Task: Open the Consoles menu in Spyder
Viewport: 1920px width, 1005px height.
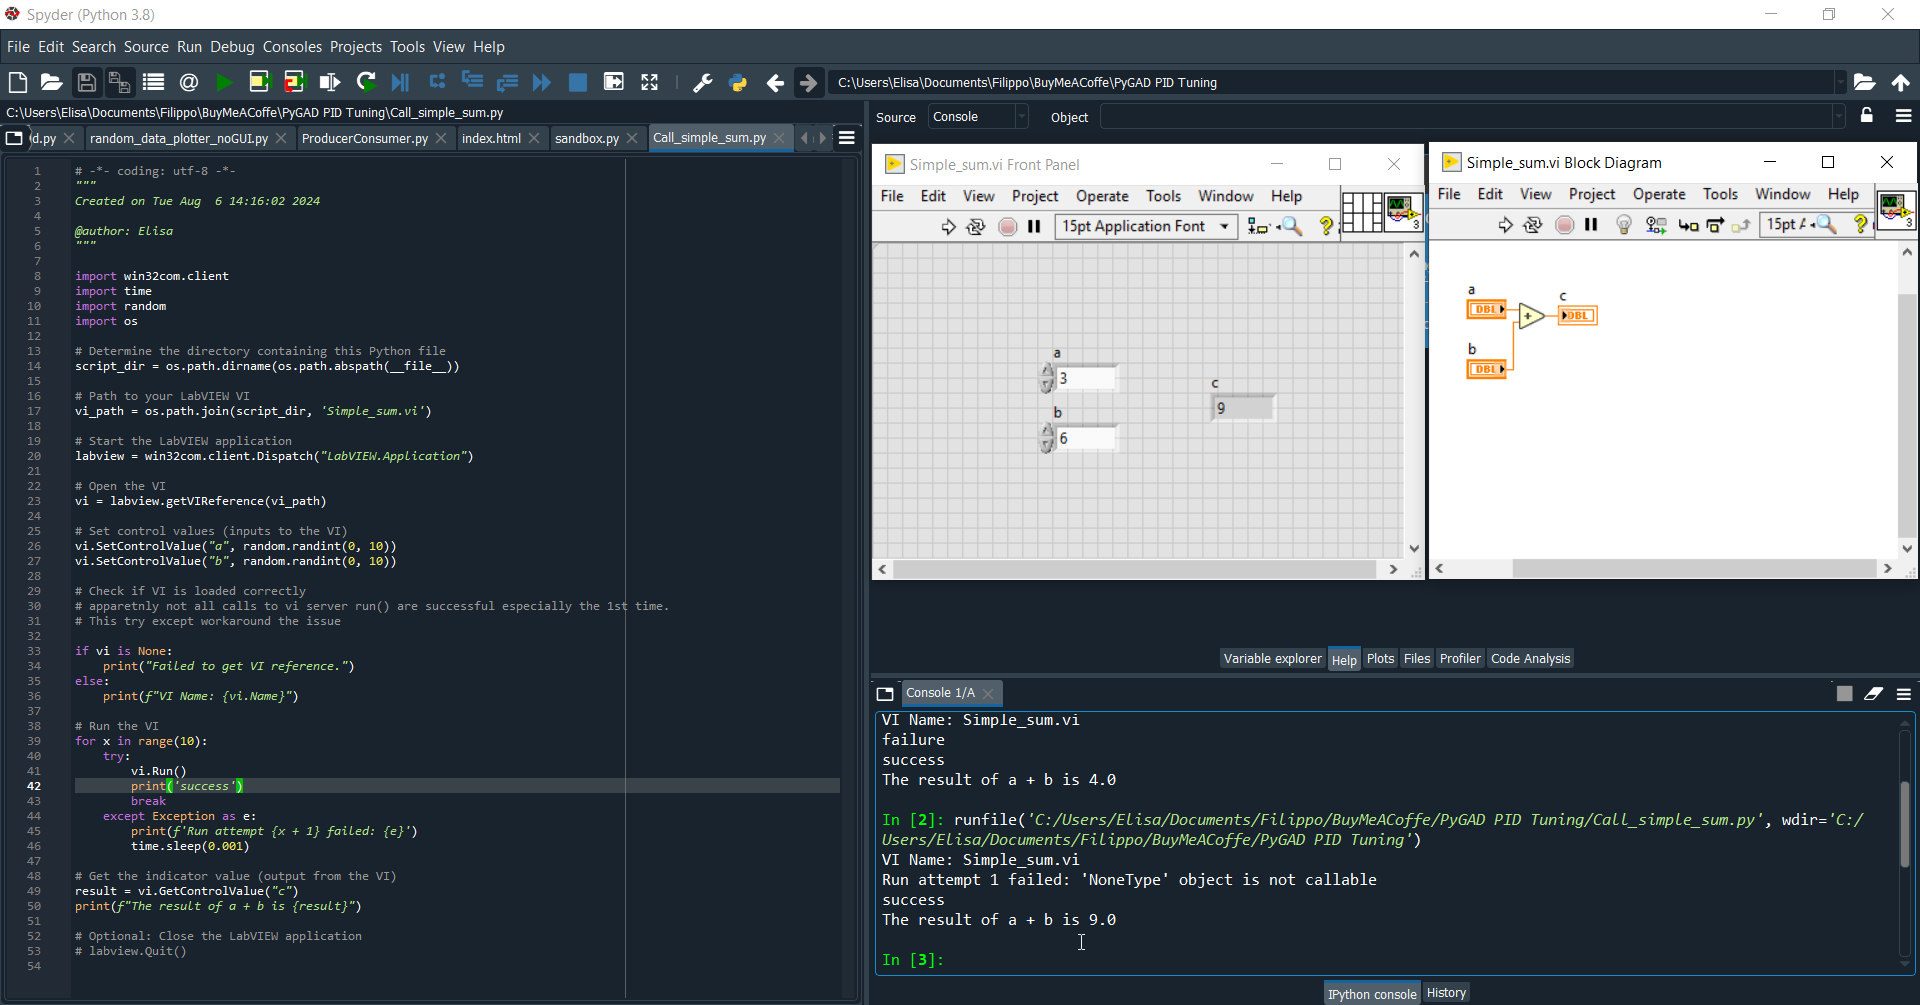Action: click(292, 47)
